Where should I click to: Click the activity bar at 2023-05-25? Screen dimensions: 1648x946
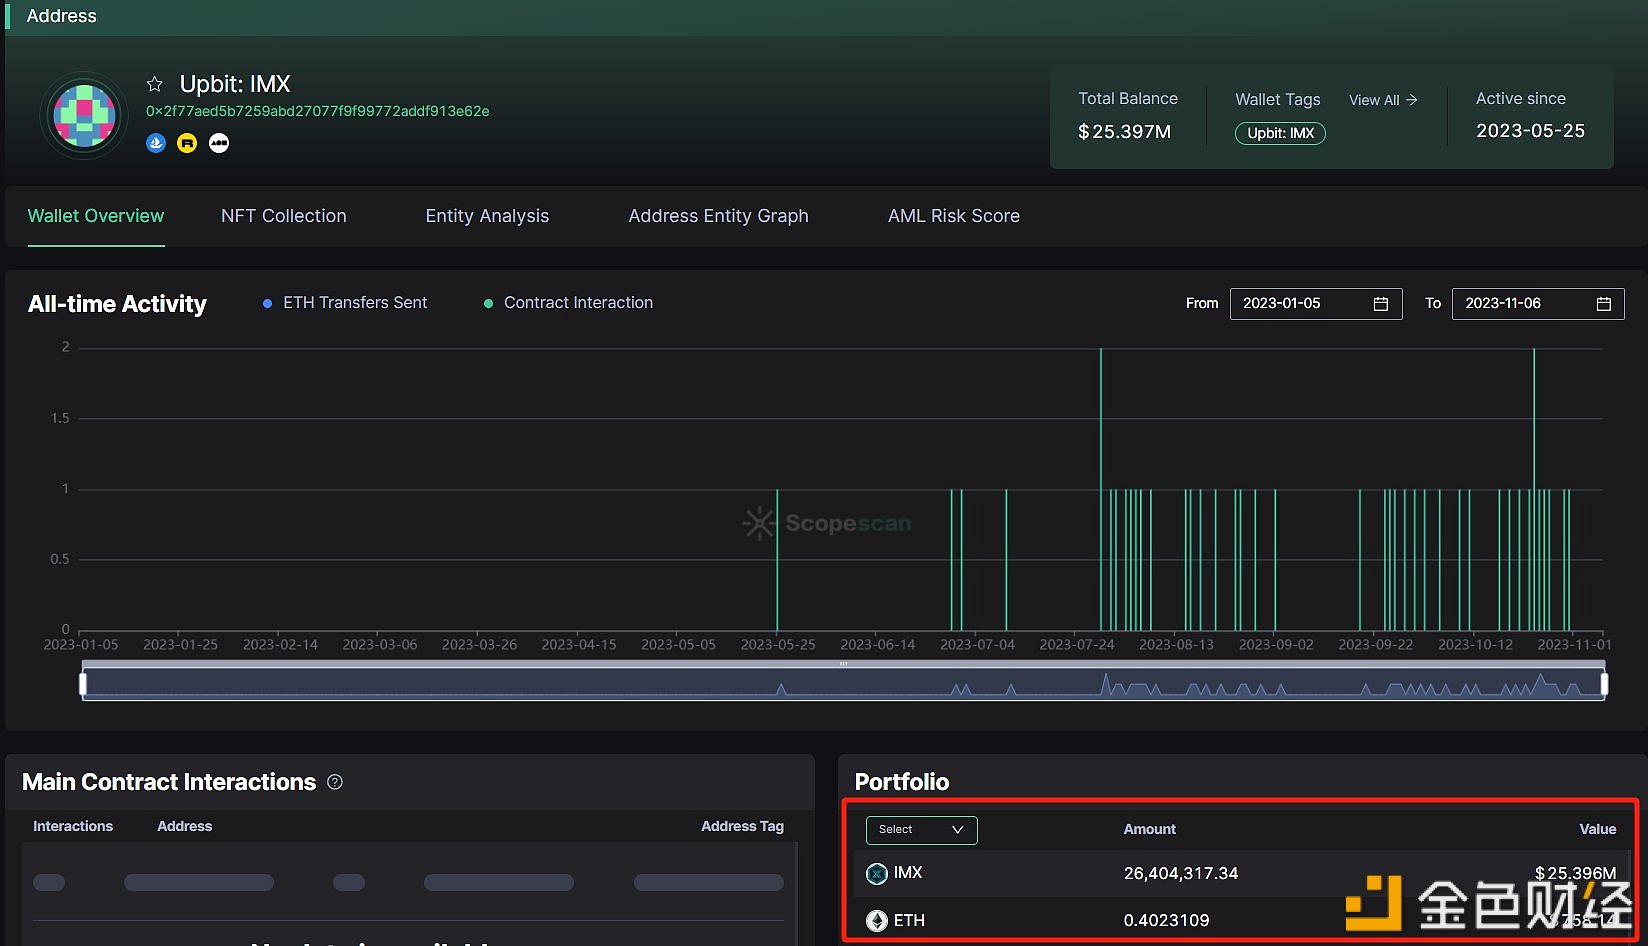pyautogui.click(x=777, y=560)
